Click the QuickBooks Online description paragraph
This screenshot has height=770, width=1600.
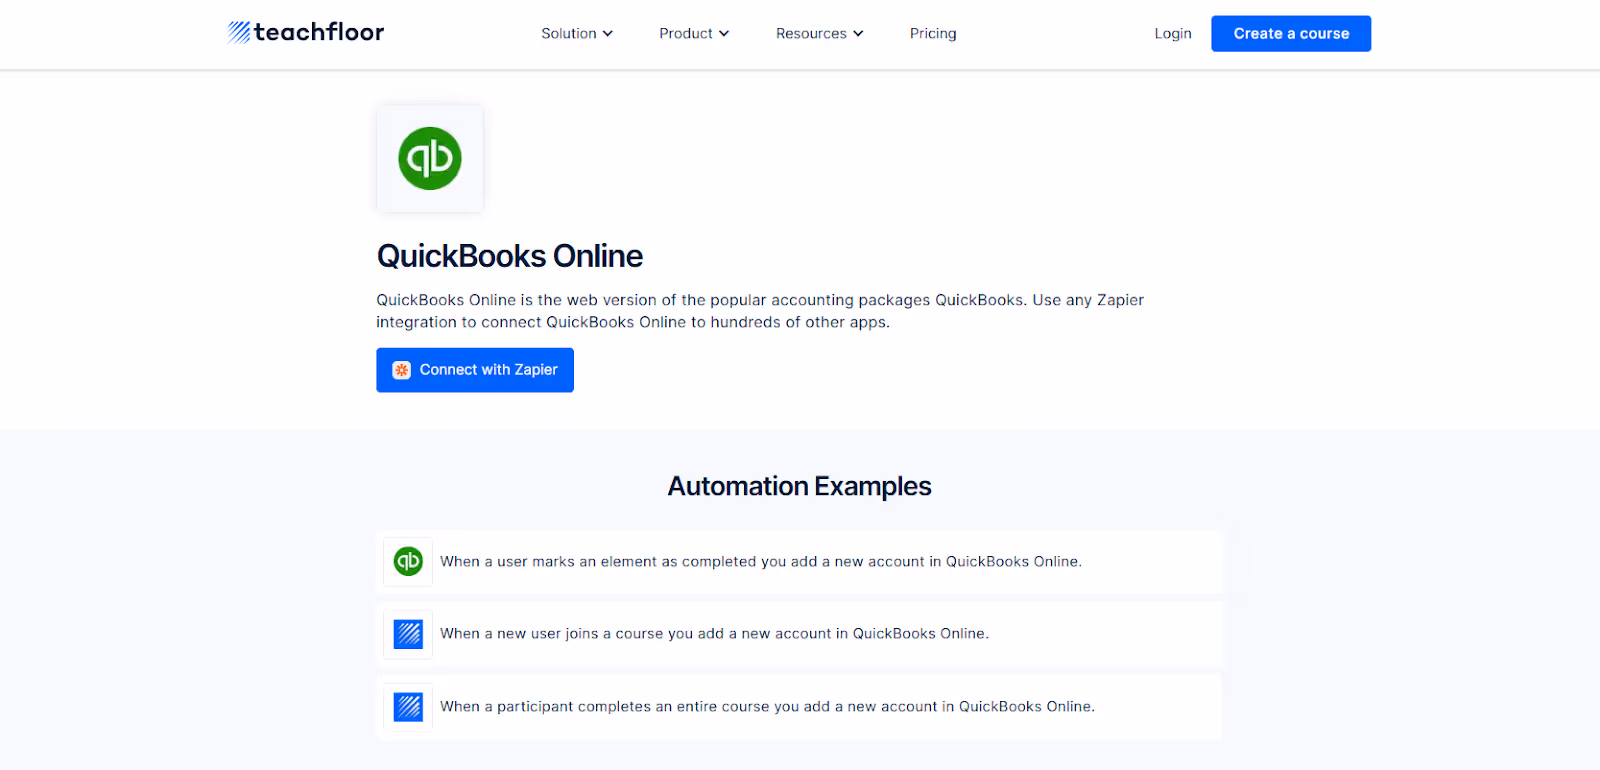[760, 311]
